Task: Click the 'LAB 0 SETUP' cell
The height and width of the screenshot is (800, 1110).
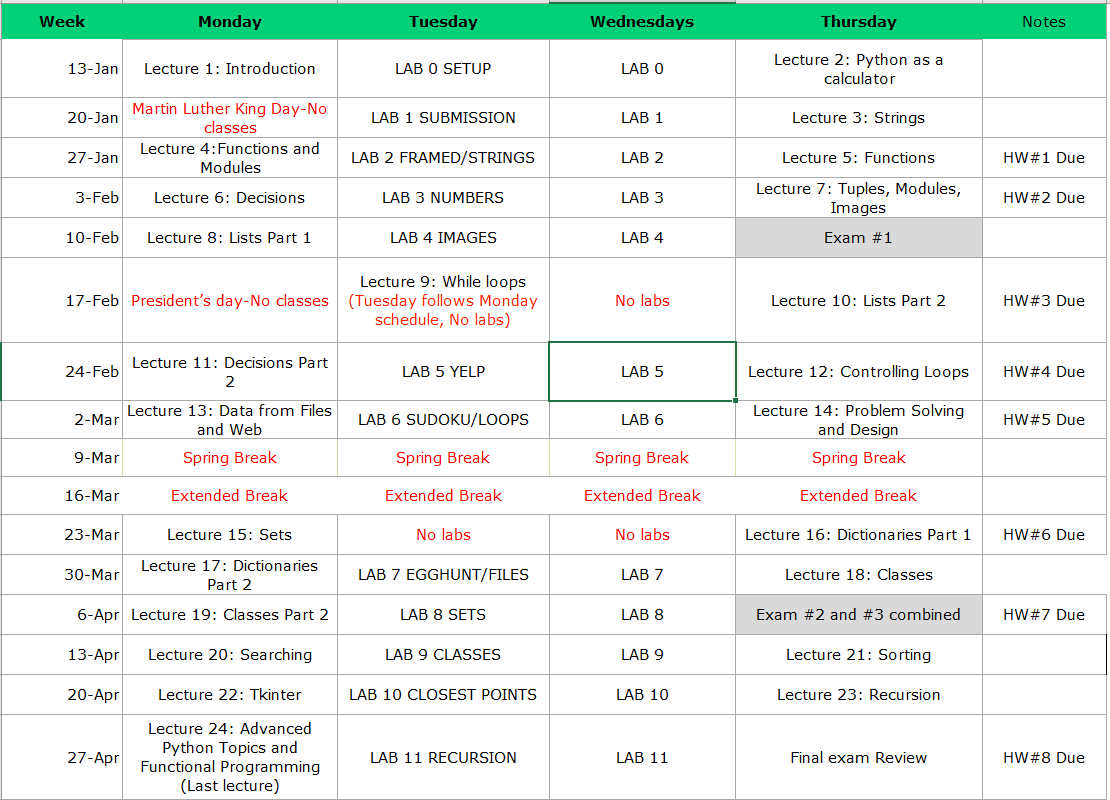Action: click(443, 69)
